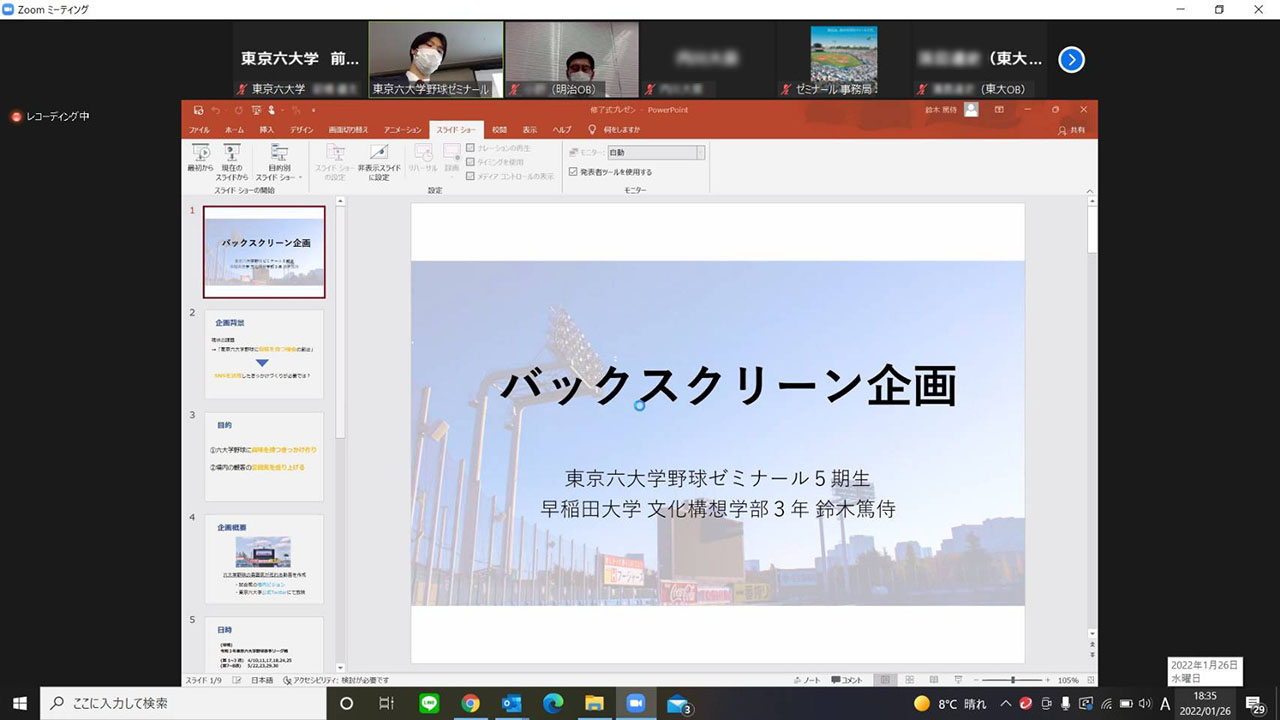This screenshot has height=720, width=1280.
Task: Open Outlook from the taskbar
Action: coord(512,703)
